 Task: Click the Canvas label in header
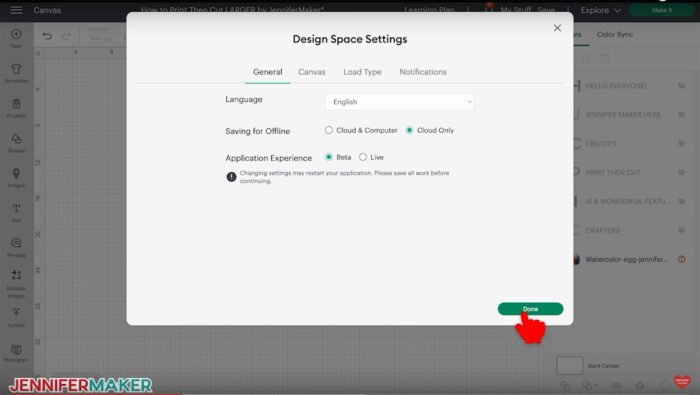(x=47, y=10)
